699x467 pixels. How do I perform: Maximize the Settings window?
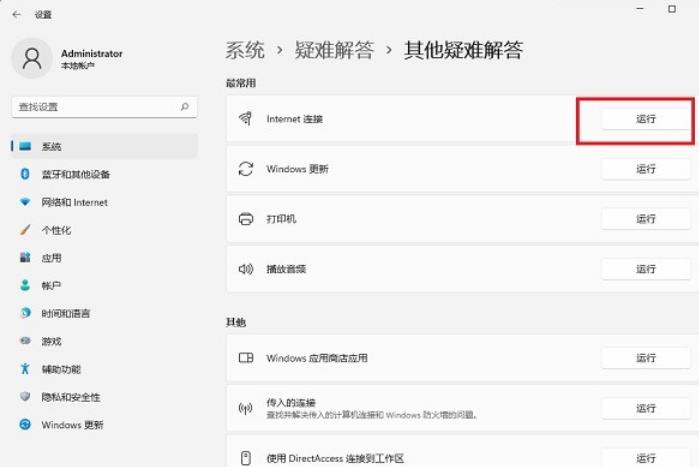[672, 9]
